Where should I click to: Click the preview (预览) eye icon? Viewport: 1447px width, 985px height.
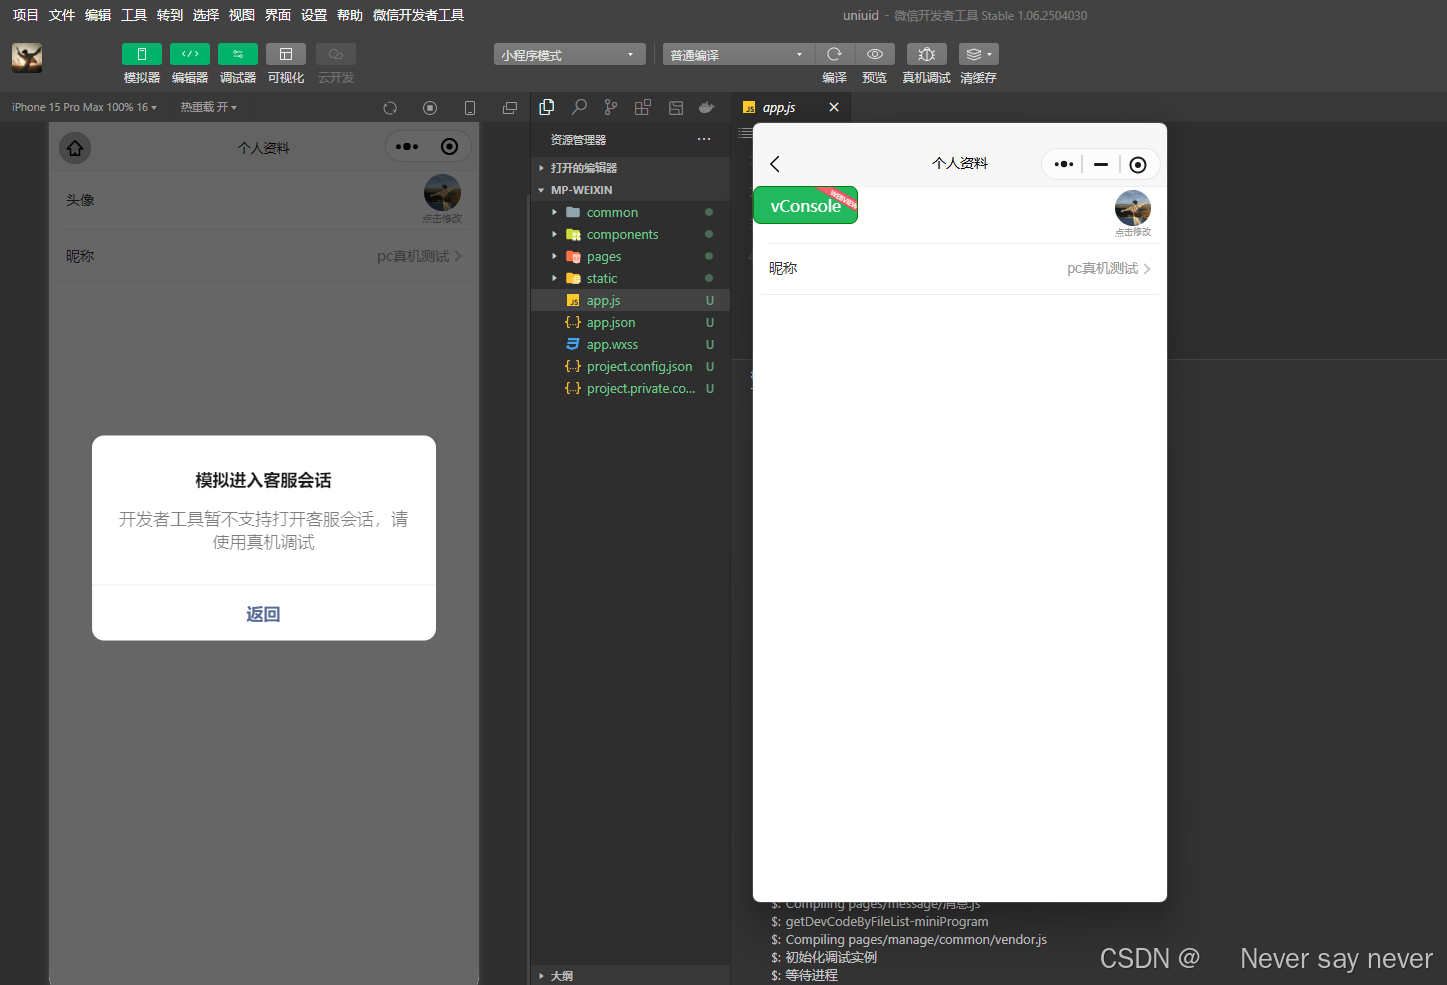(x=874, y=54)
